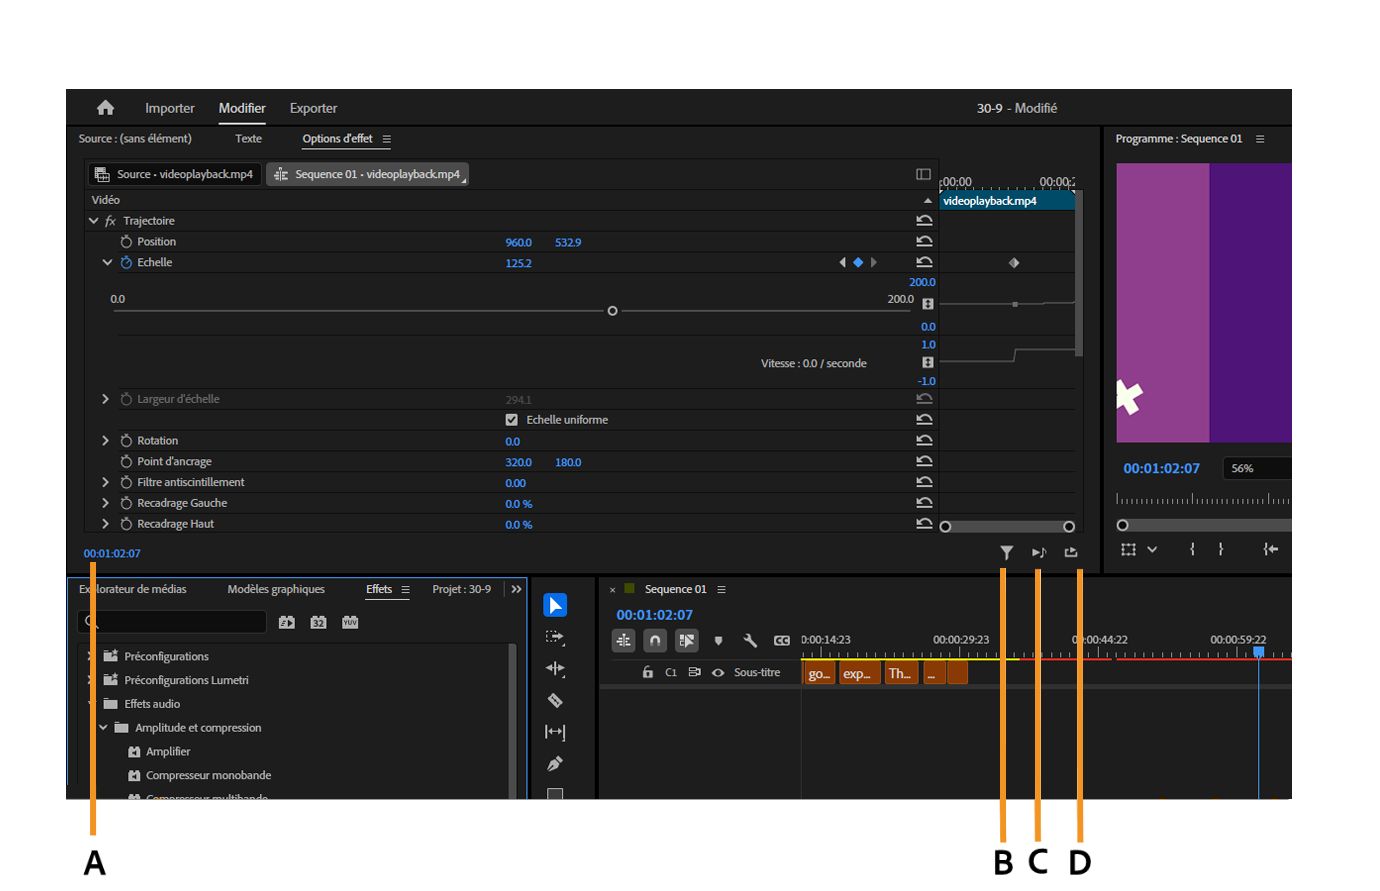Click the filter properties funnel icon

tap(1006, 552)
